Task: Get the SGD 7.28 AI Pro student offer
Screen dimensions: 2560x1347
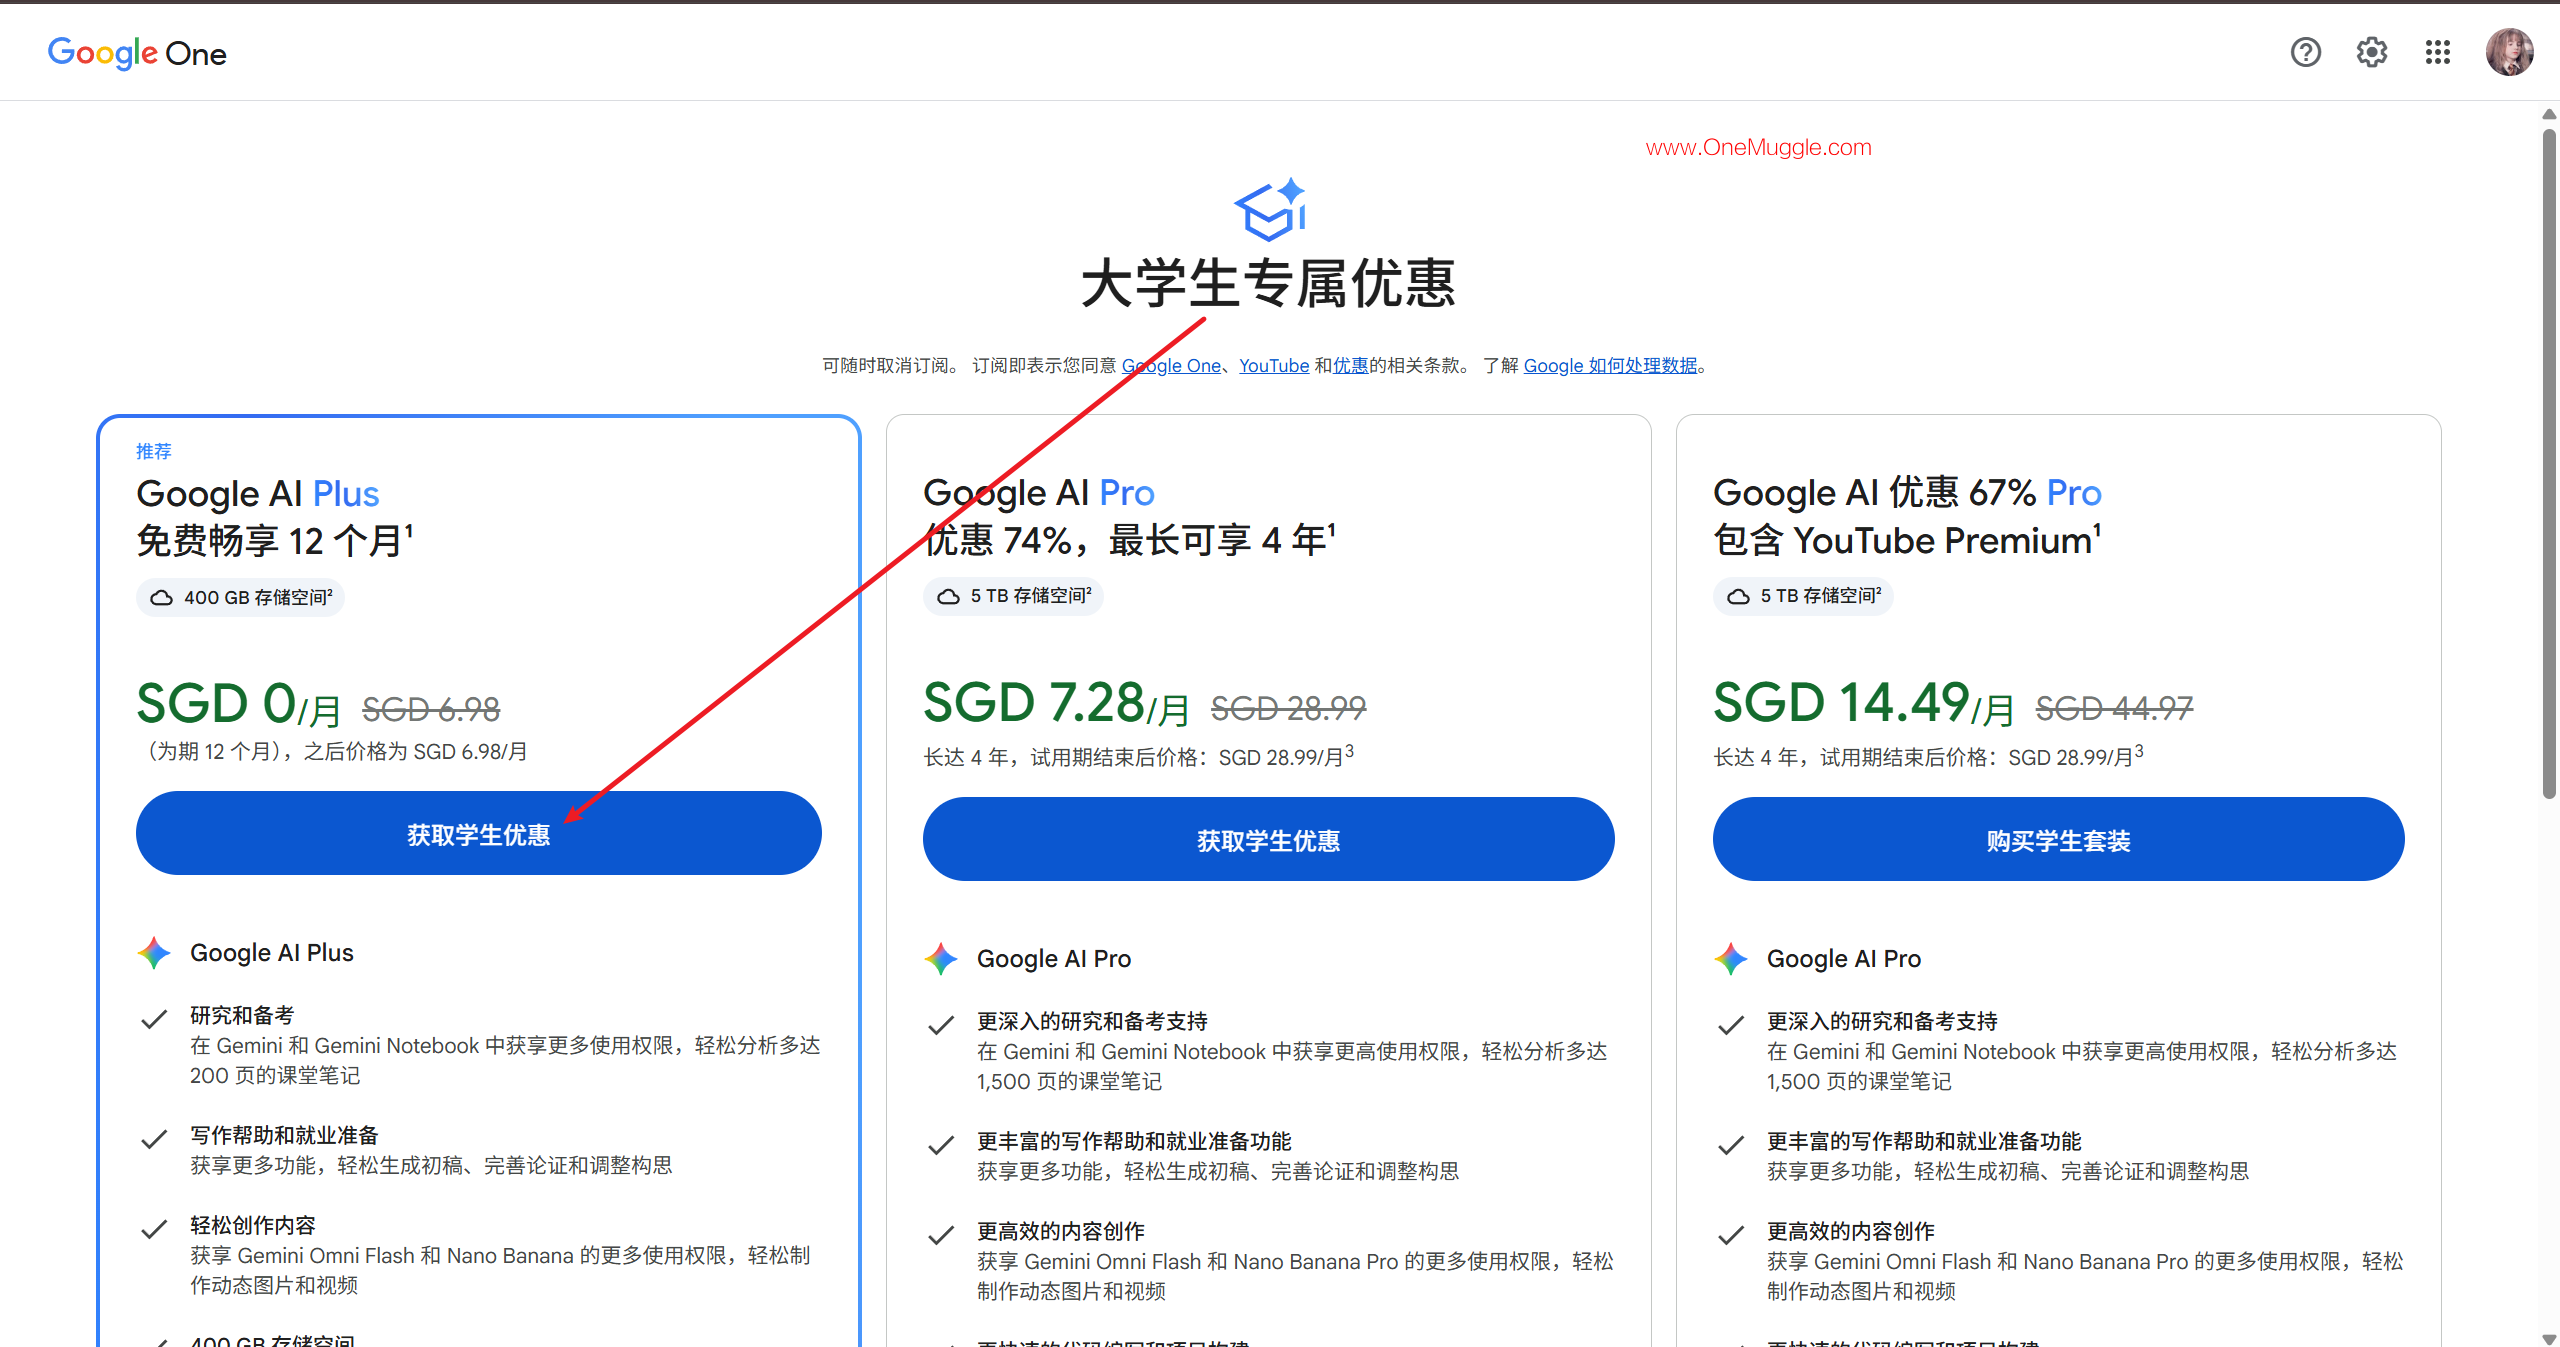Action: click(1269, 839)
